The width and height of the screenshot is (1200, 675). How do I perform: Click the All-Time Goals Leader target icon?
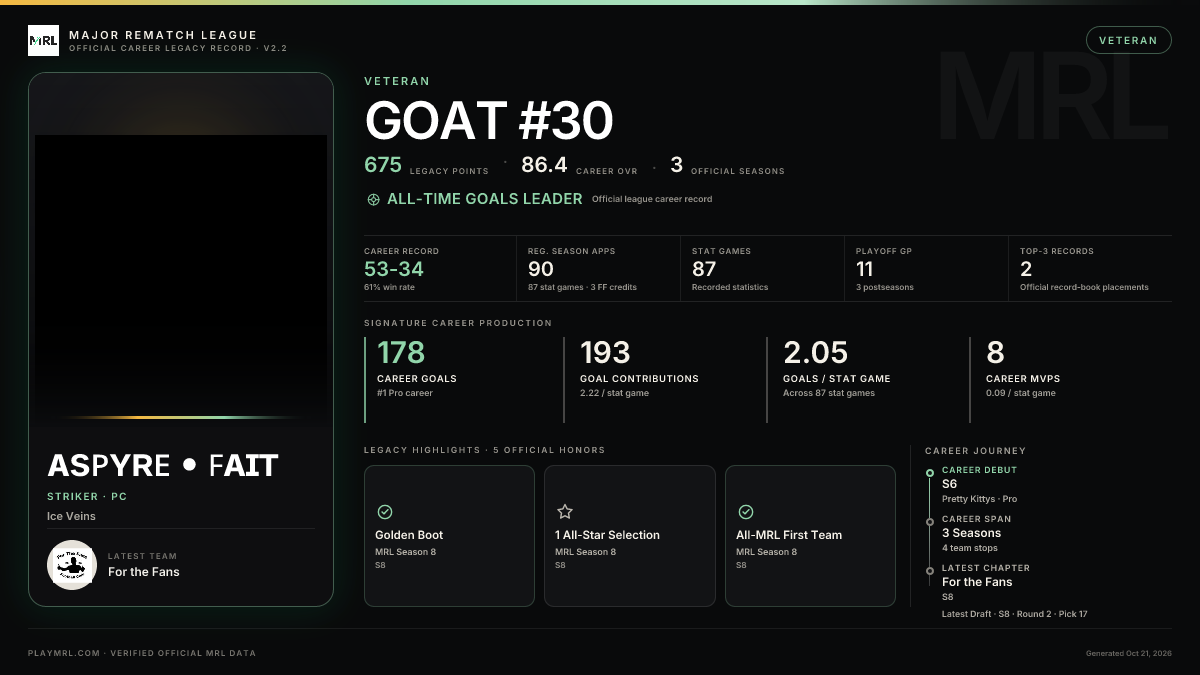tap(373, 199)
